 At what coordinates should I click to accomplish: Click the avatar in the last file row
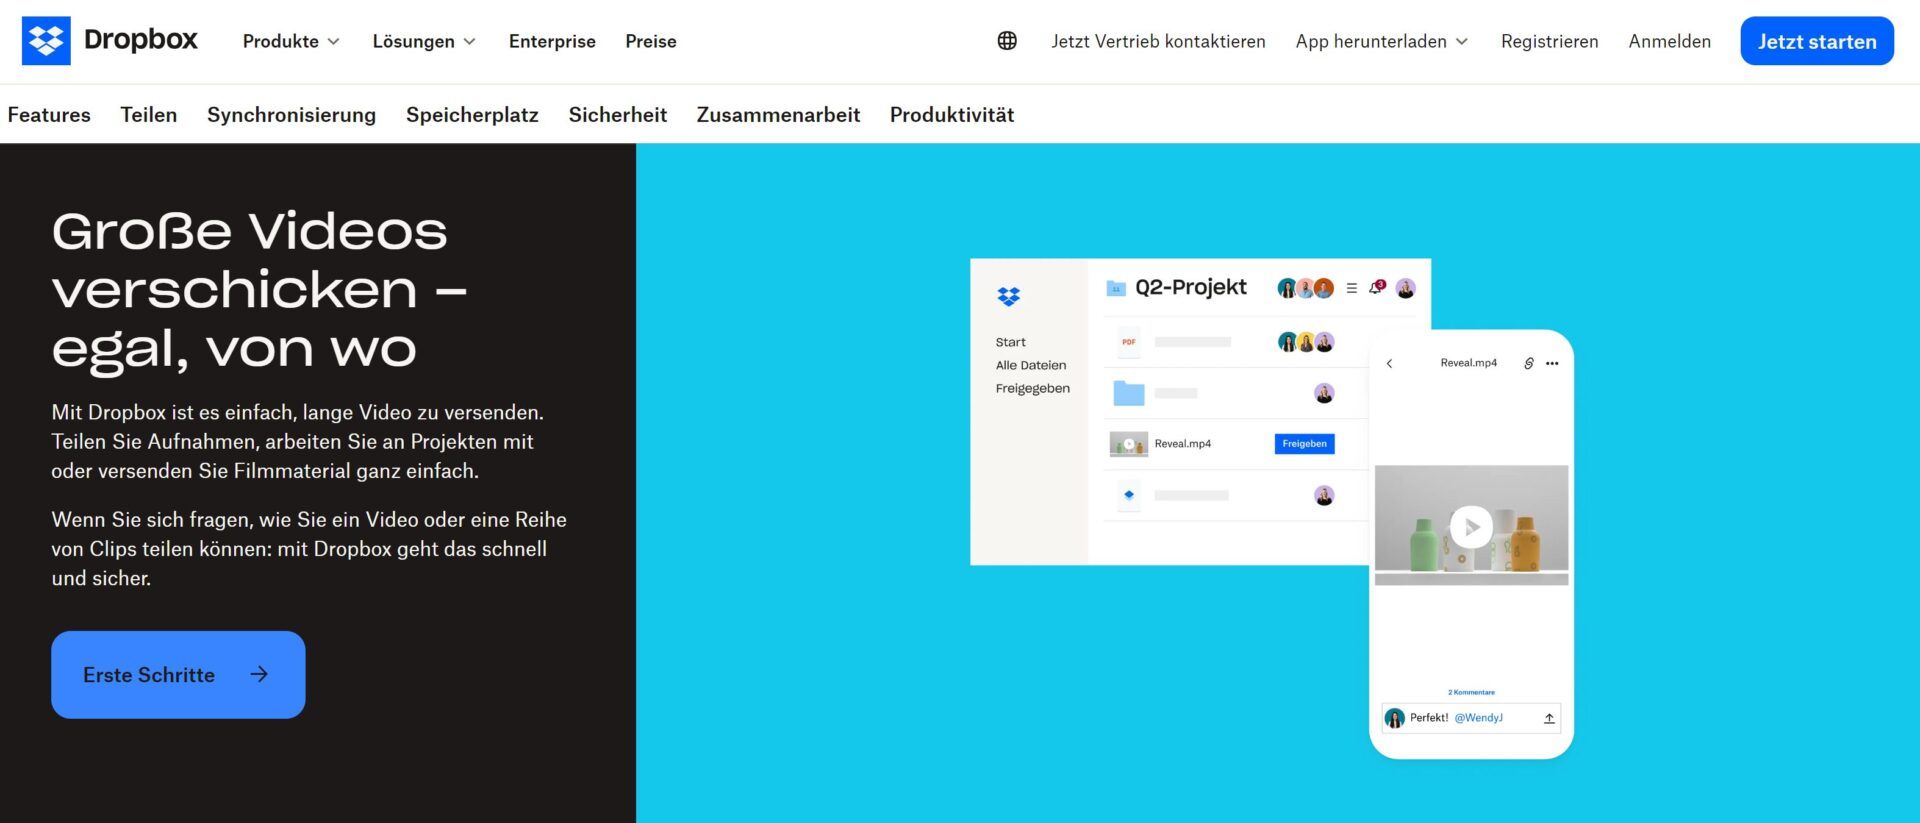pyautogui.click(x=1324, y=495)
